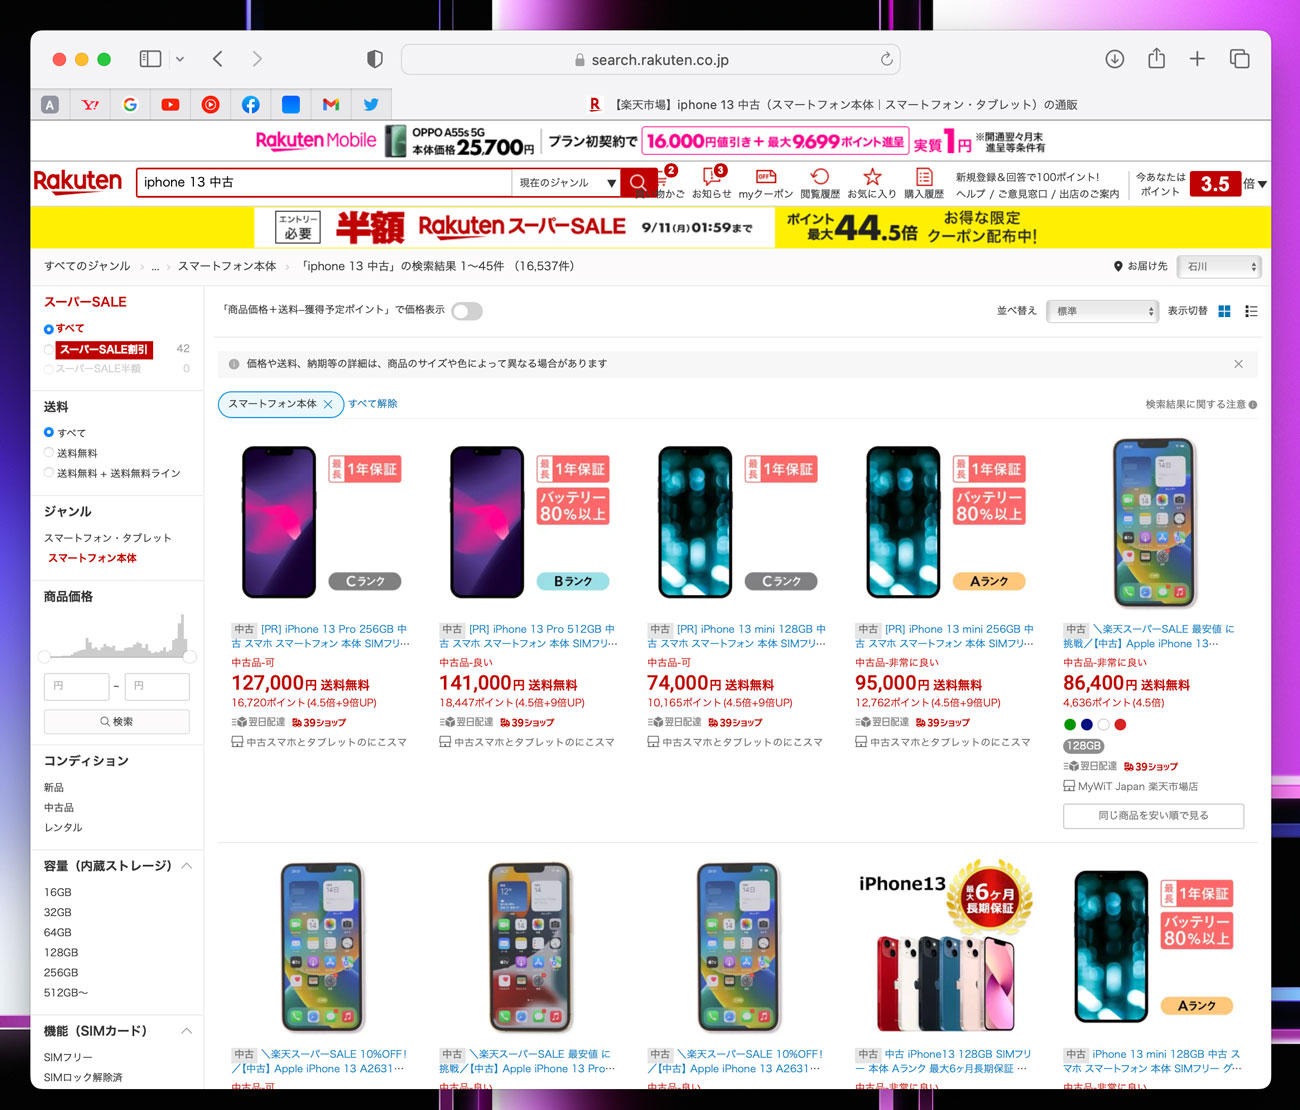Filter by SIMフリー option
1300x1110 pixels.
tap(68, 1057)
